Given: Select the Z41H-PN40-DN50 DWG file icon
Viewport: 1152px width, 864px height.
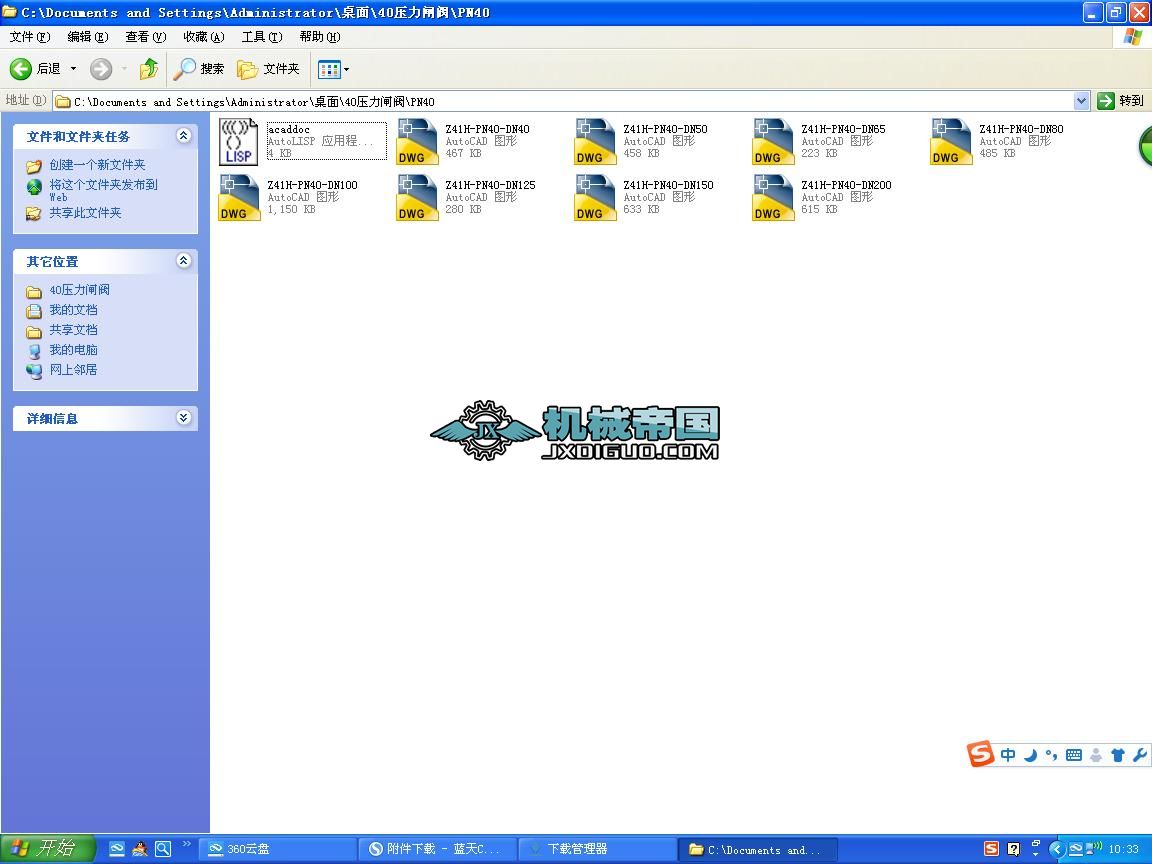Looking at the screenshot, I should (x=595, y=142).
